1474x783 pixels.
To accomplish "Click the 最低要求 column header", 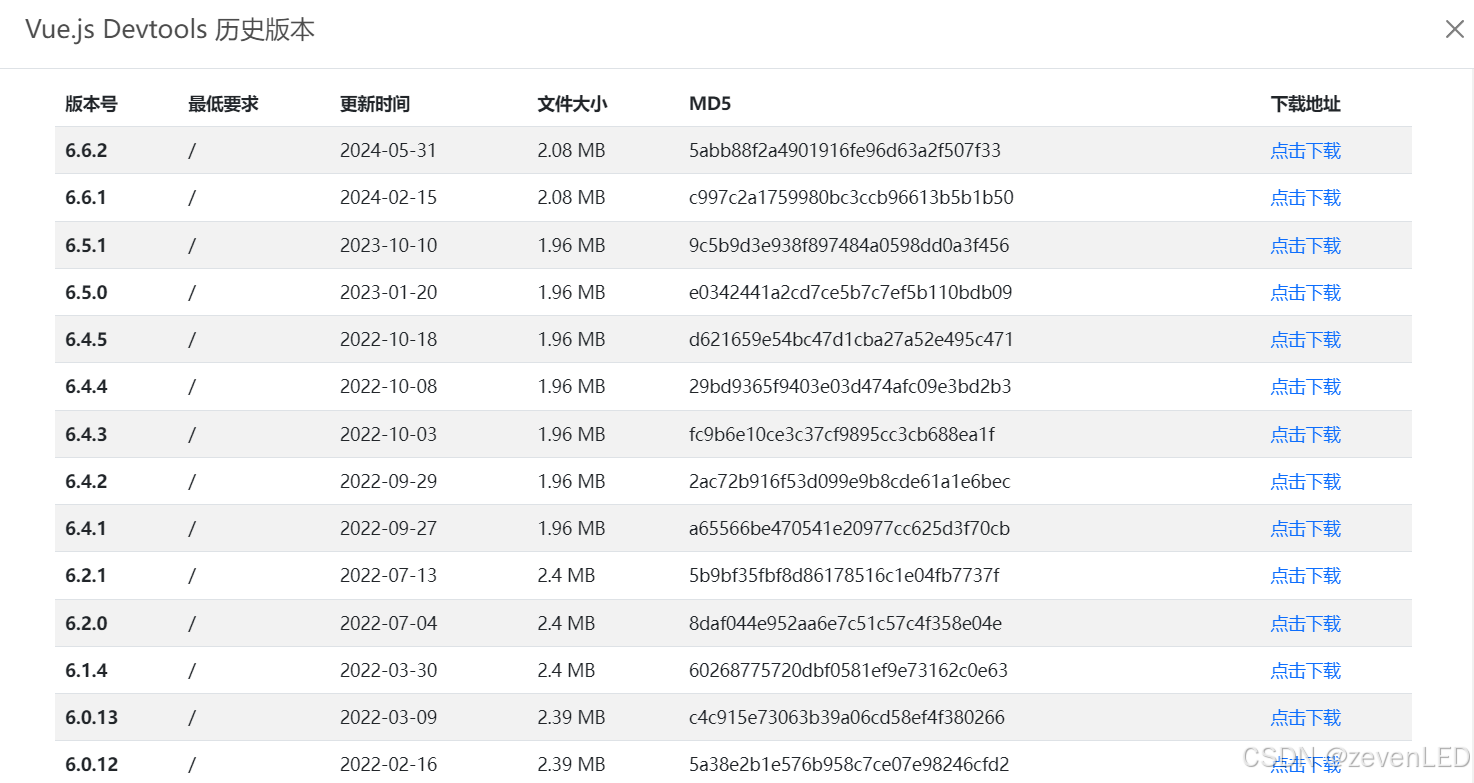I will point(223,104).
